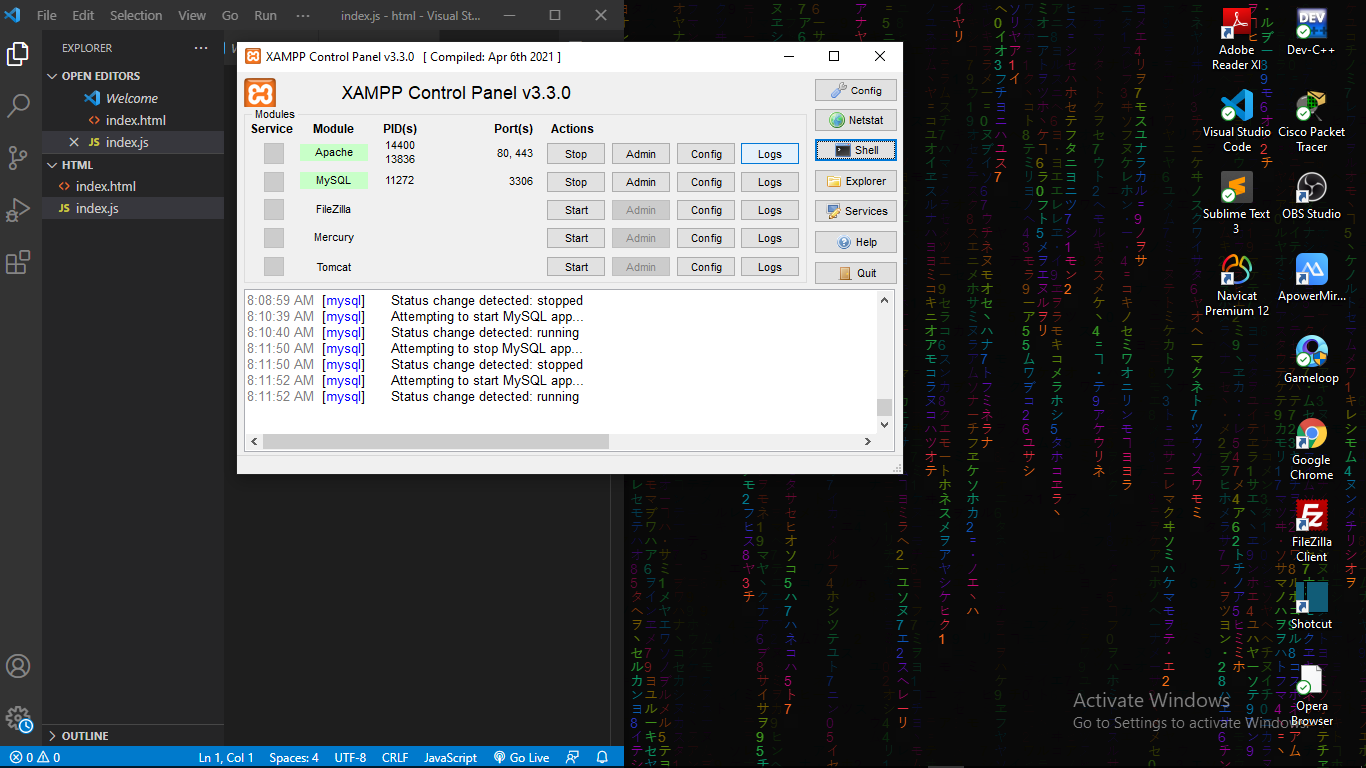Image resolution: width=1366 pixels, height=768 pixels.
Task: Start the FileZilla module
Action: click(576, 210)
